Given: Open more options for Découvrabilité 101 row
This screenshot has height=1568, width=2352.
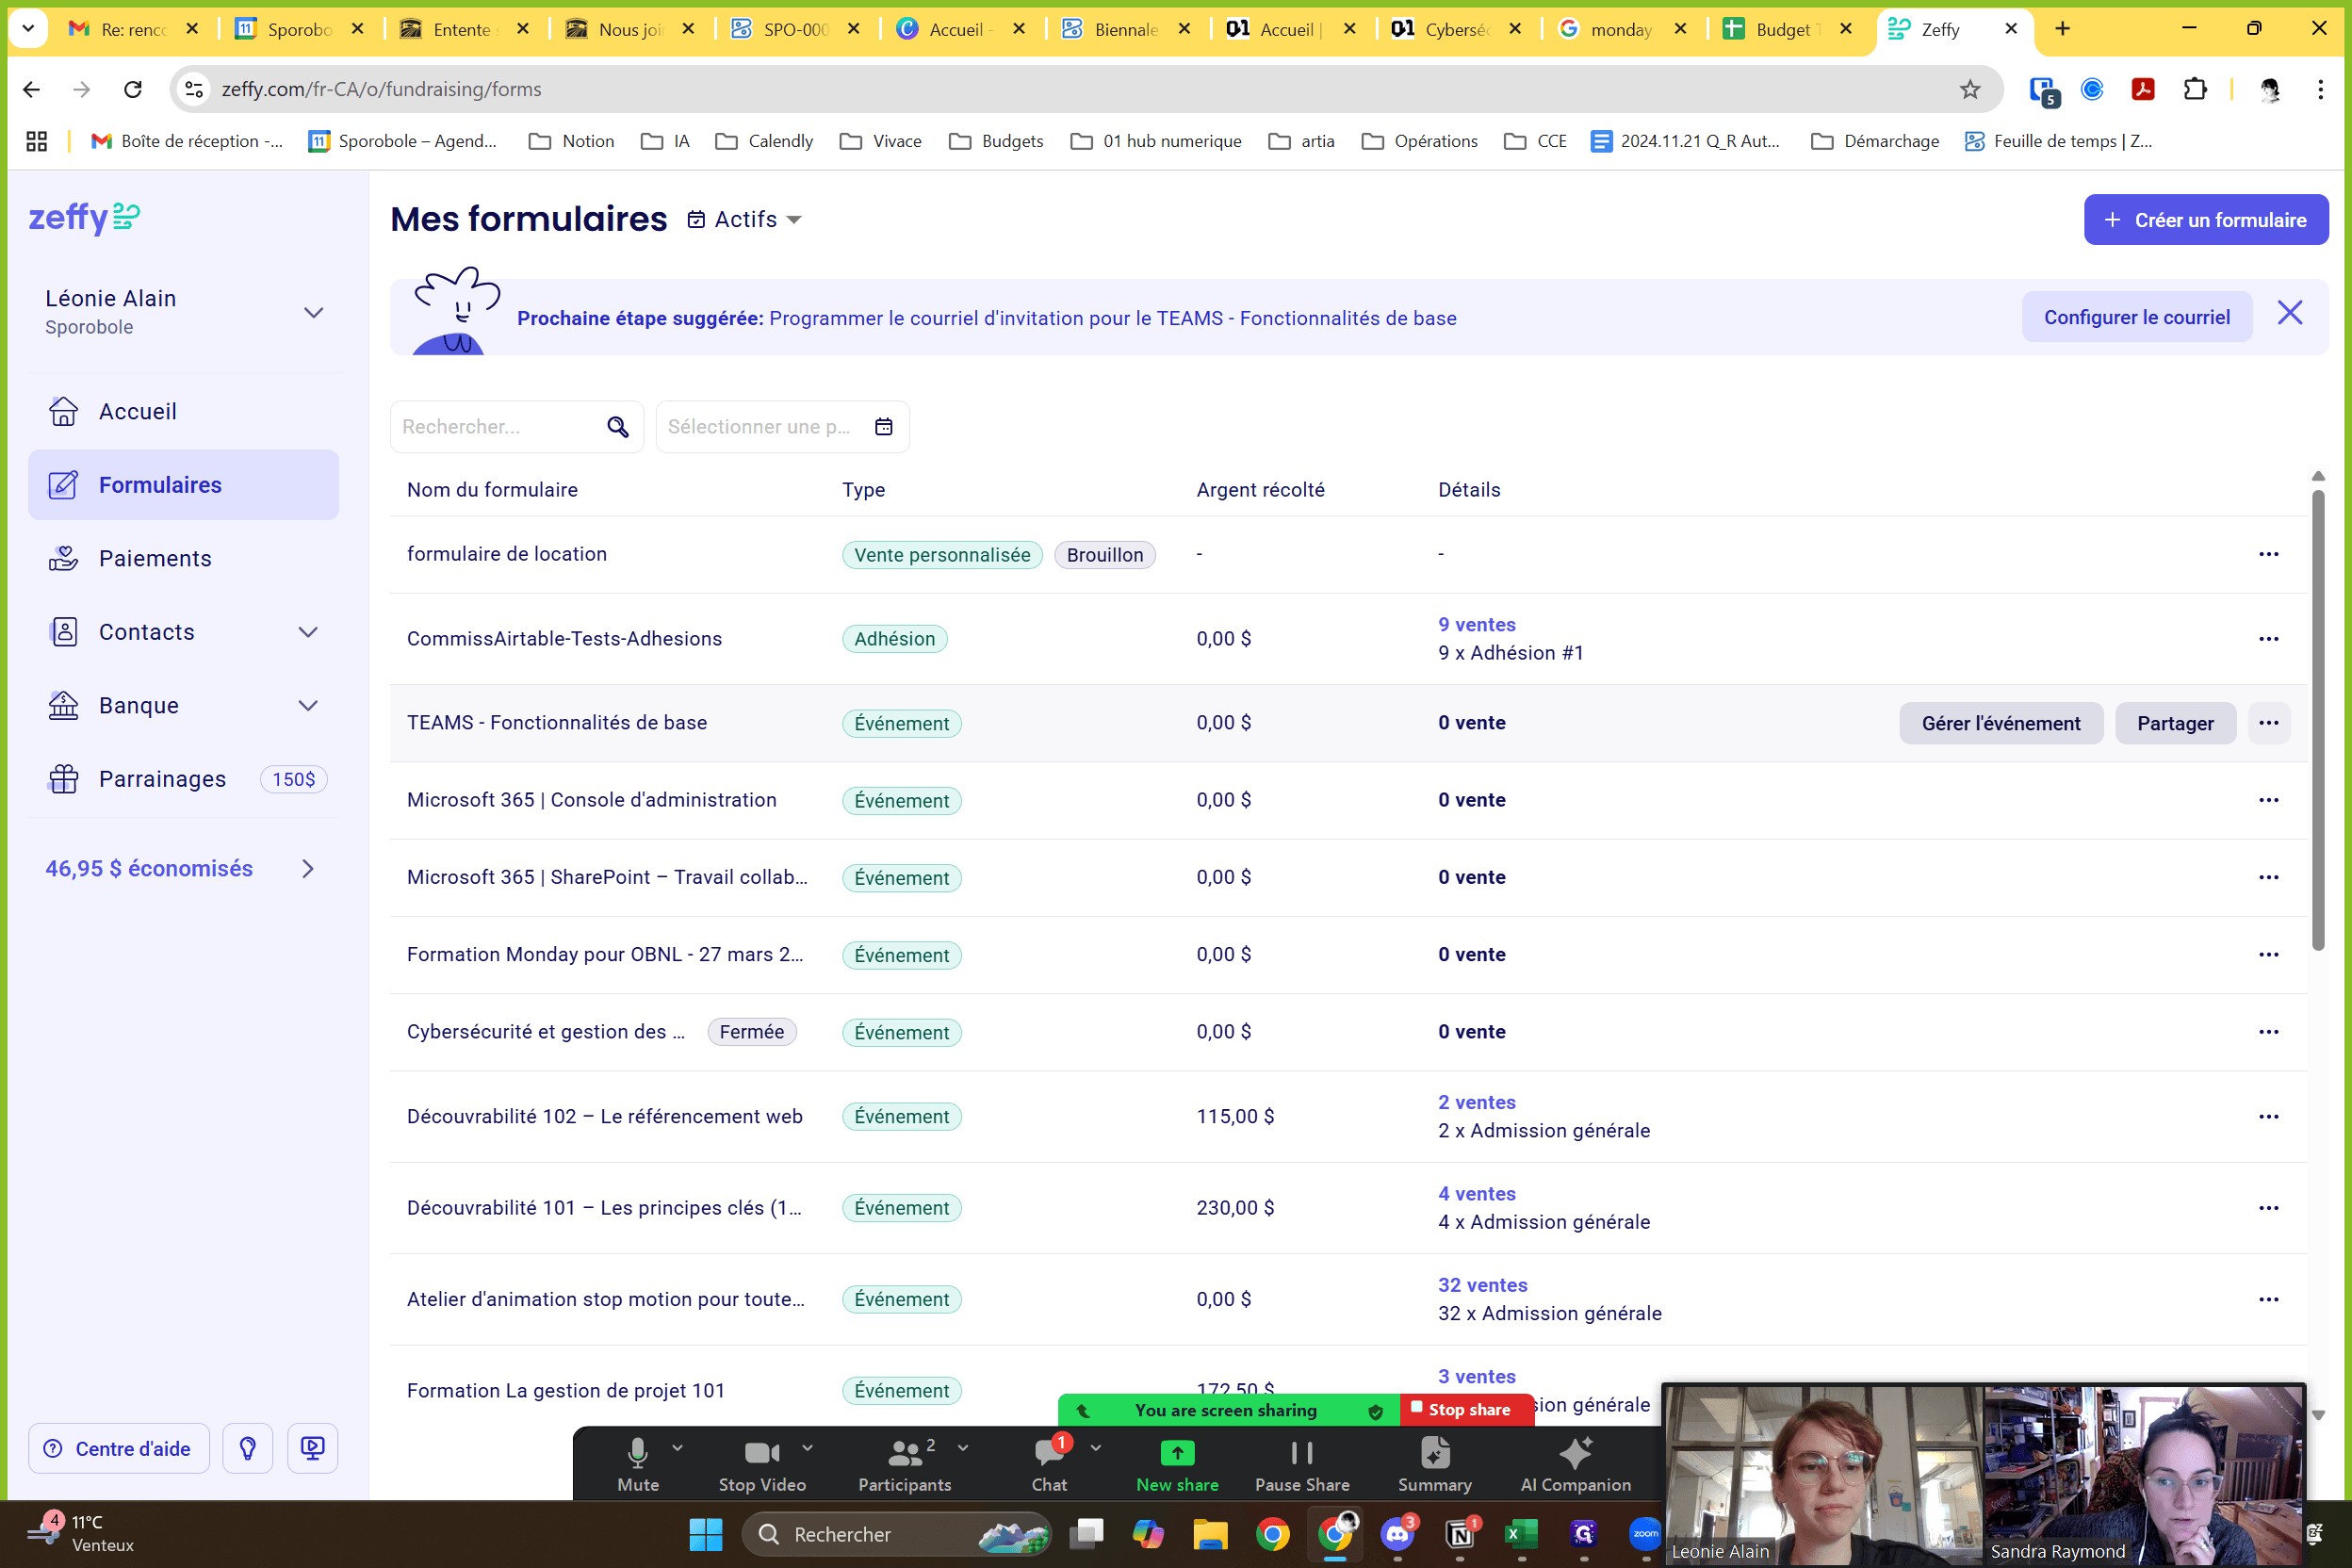Looking at the screenshot, I should pyautogui.click(x=2268, y=1208).
